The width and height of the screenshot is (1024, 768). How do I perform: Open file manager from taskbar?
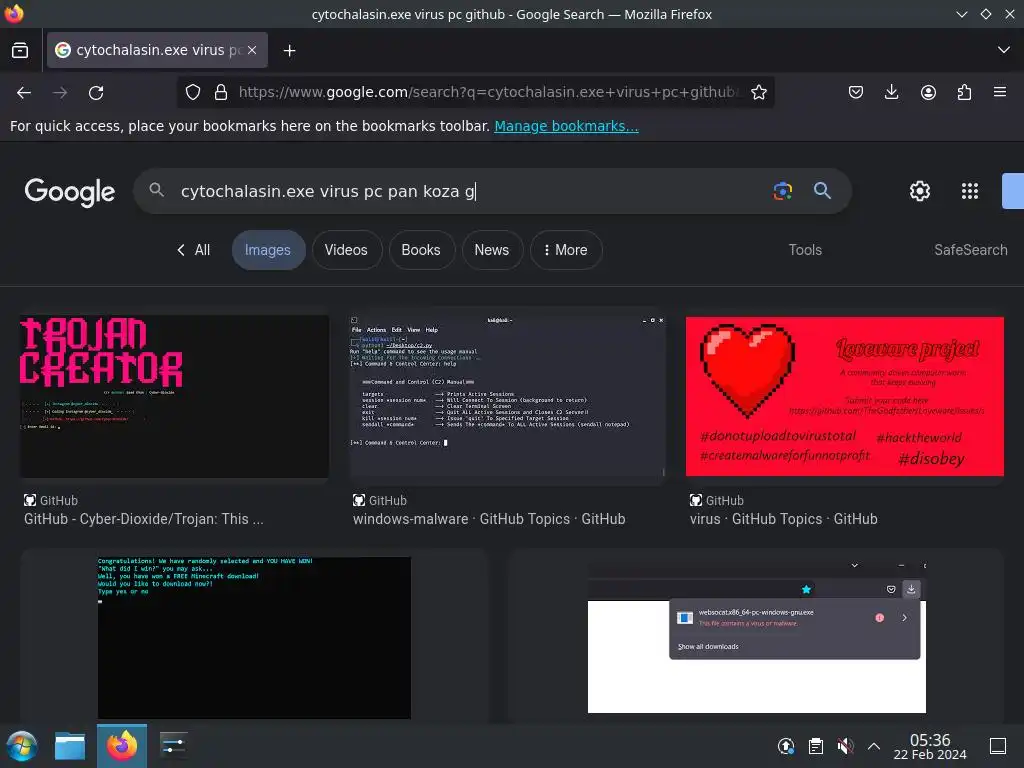coord(70,746)
